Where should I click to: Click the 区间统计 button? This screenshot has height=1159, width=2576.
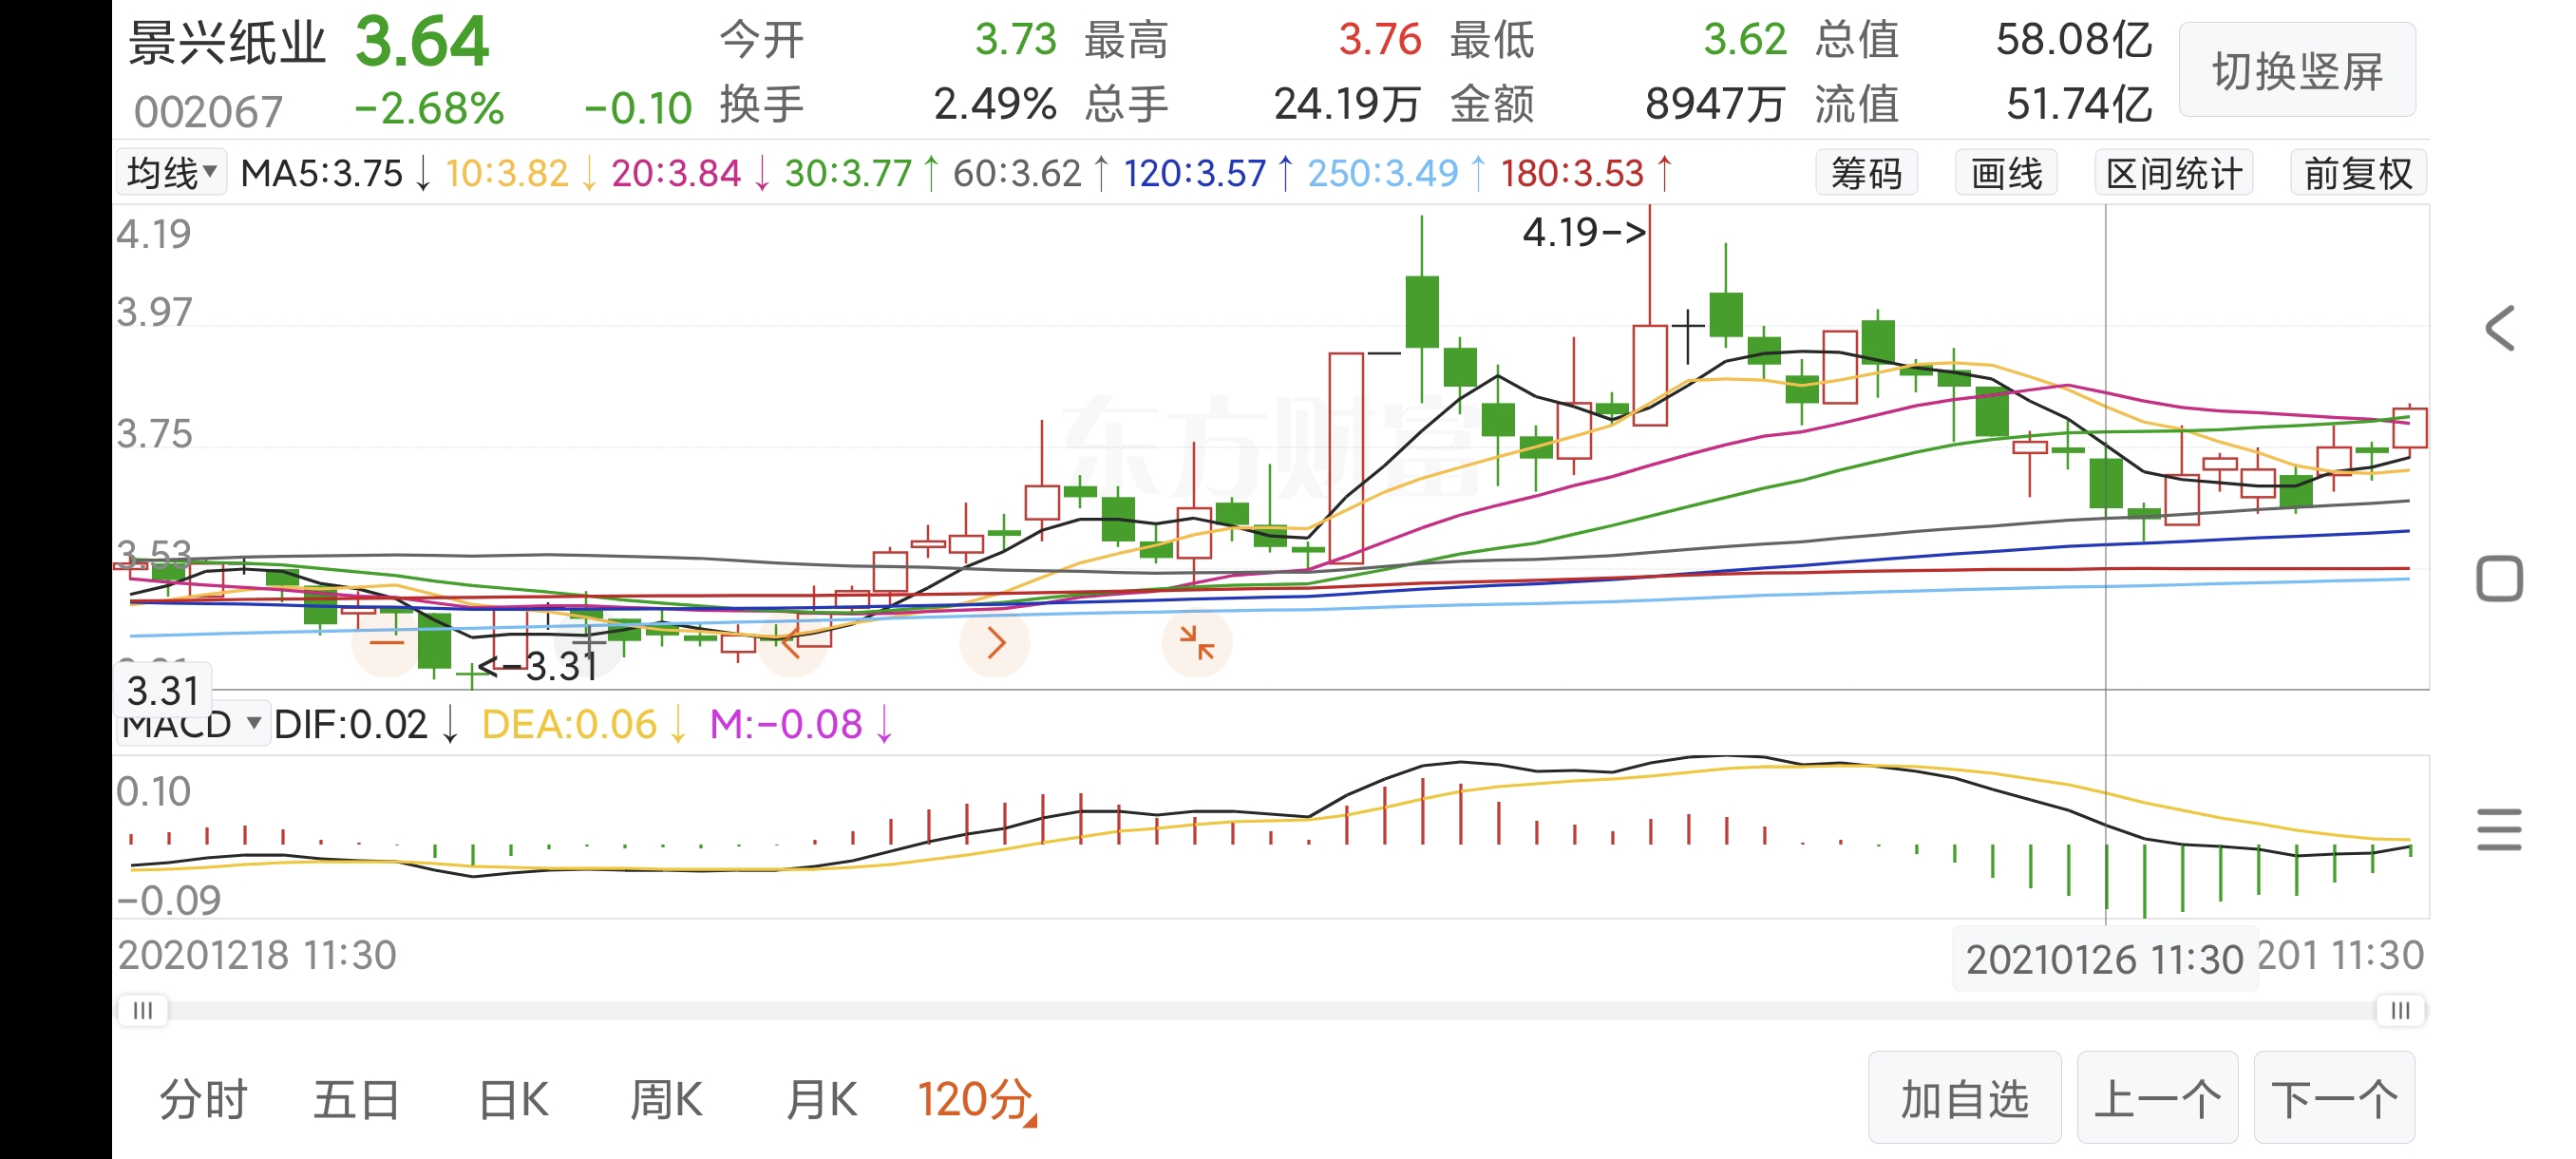(2174, 173)
